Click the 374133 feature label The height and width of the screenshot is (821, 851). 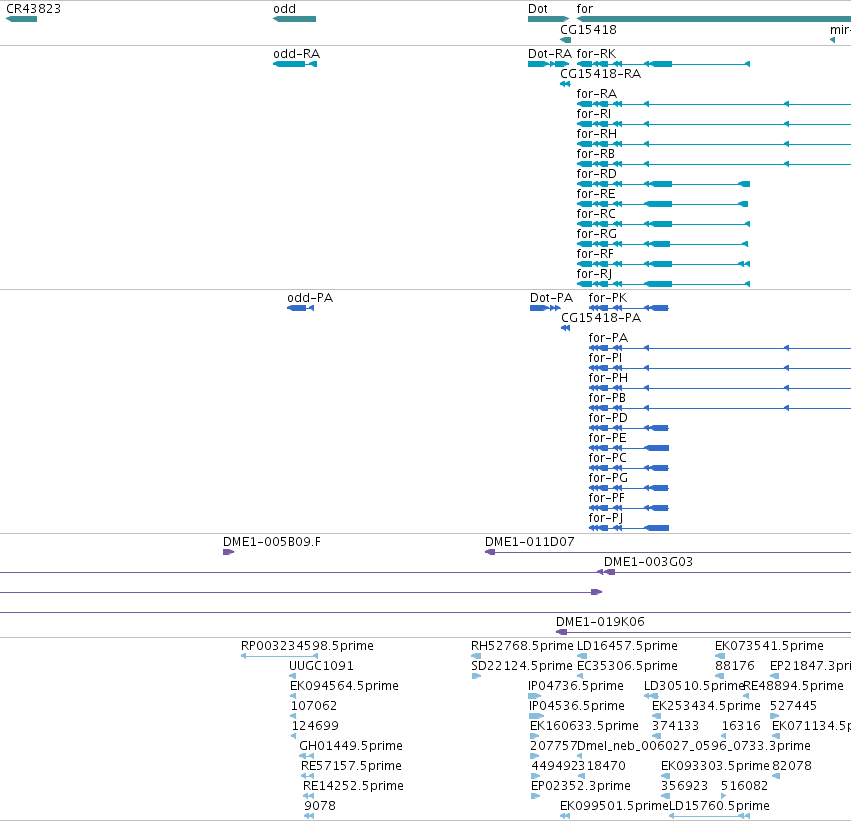click(x=675, y=726)
